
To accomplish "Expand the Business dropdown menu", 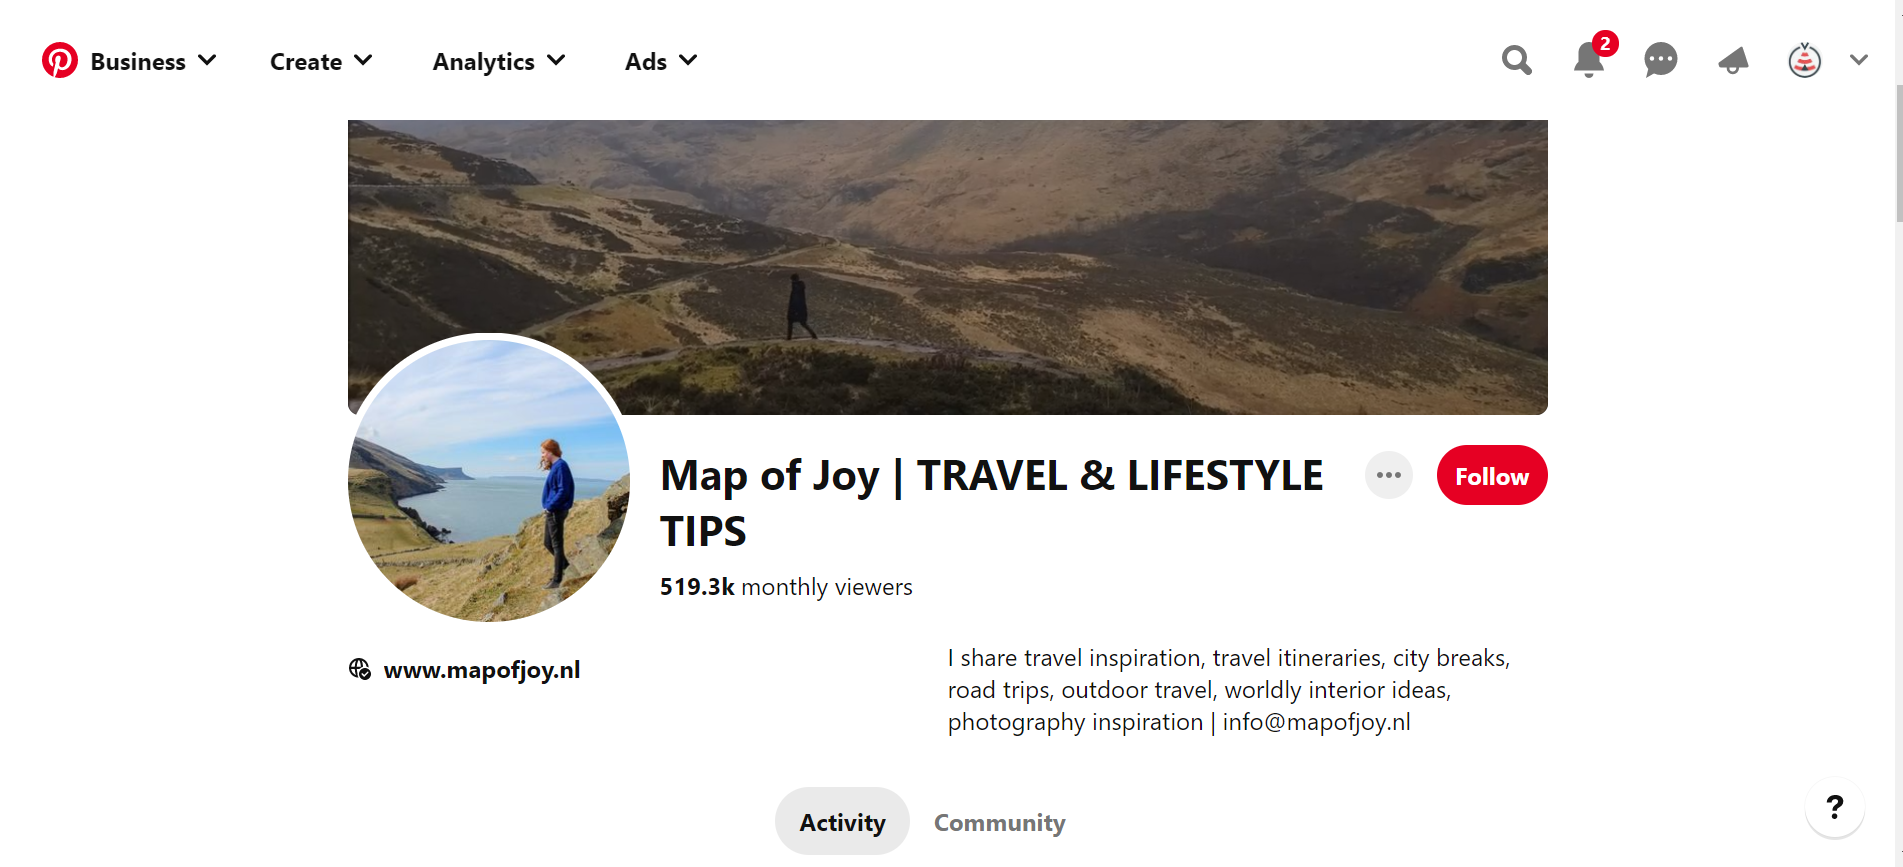I will pyautogui.click(x=153, y=62).
